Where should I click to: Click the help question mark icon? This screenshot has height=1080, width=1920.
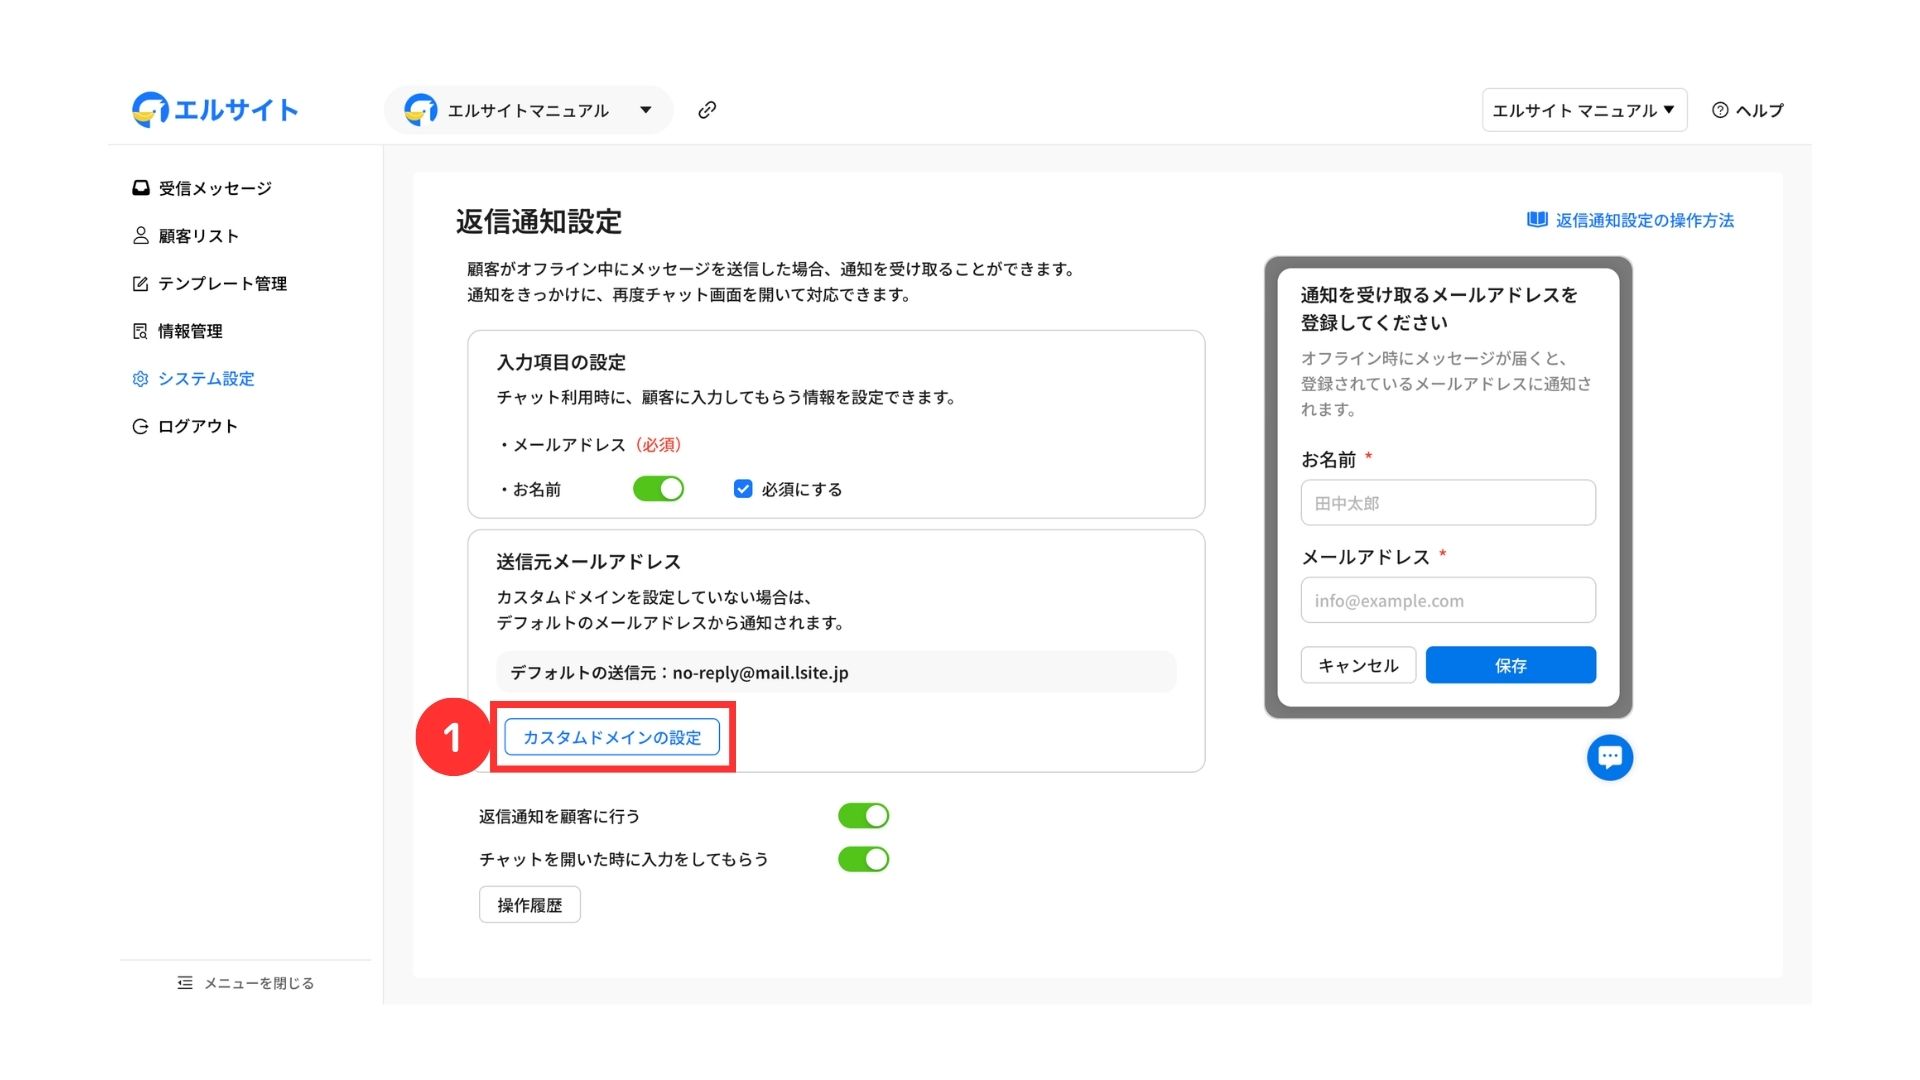1720,111
